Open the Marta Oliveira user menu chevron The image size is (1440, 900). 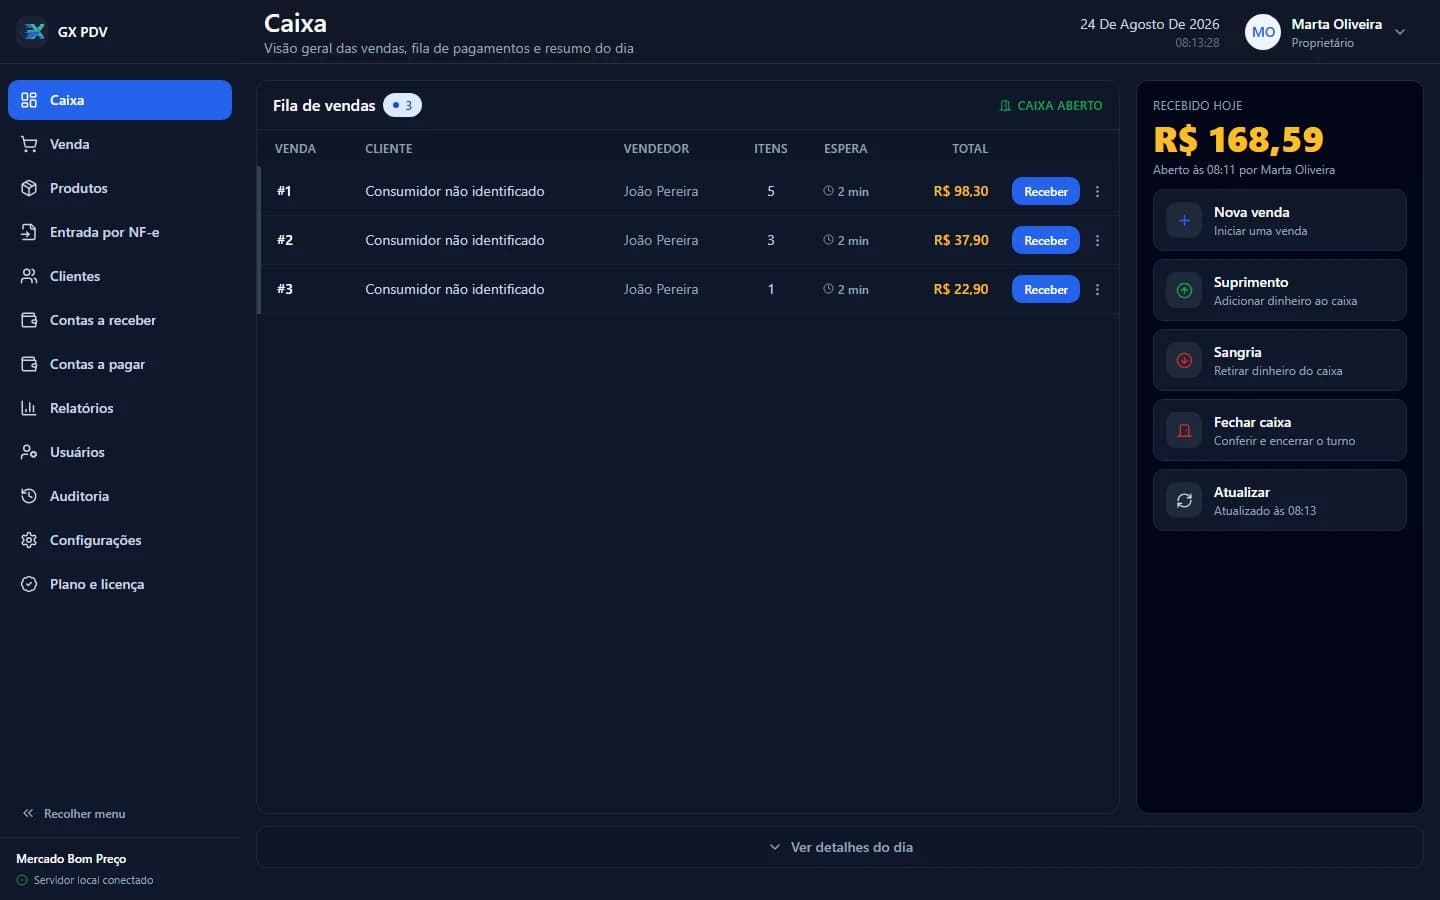[x=1400, y=32]
